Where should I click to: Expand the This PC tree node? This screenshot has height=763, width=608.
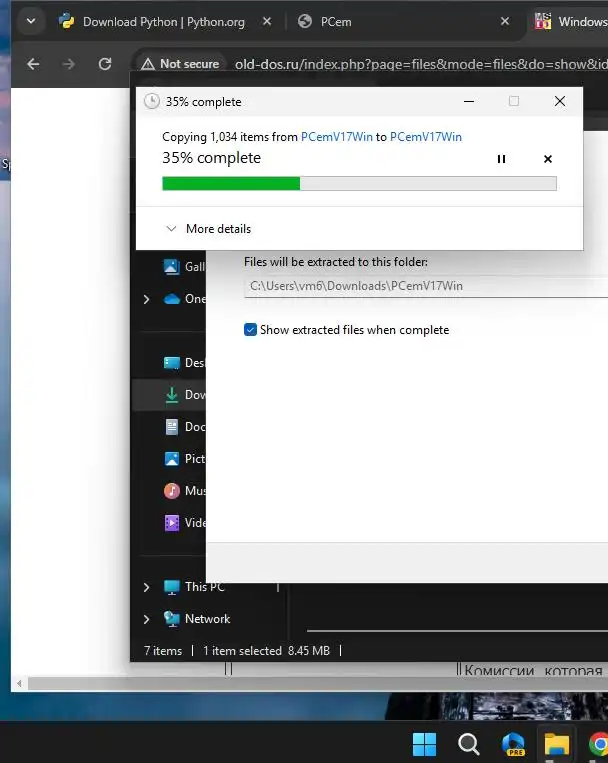tap(147, 587)
